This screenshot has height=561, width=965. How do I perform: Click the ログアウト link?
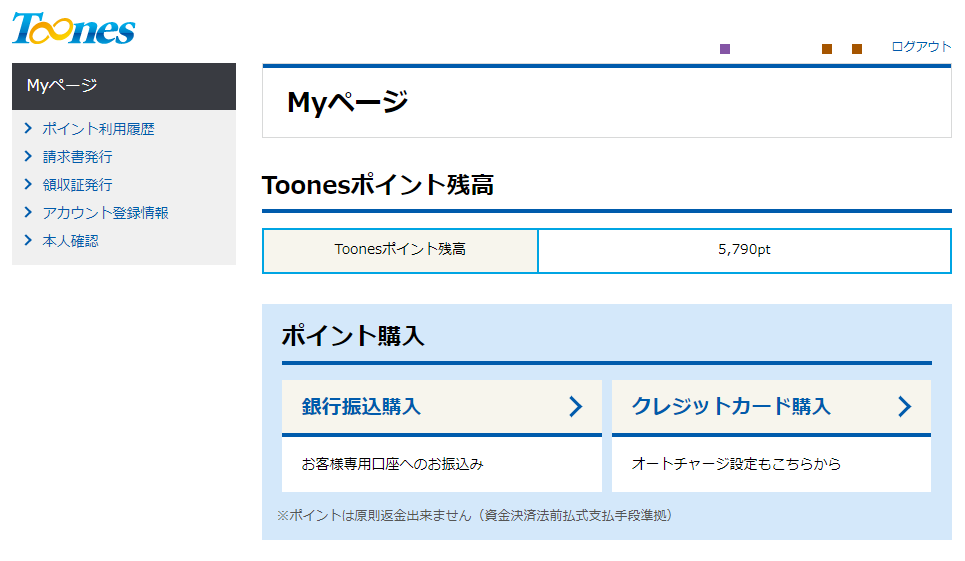point(921,47)
